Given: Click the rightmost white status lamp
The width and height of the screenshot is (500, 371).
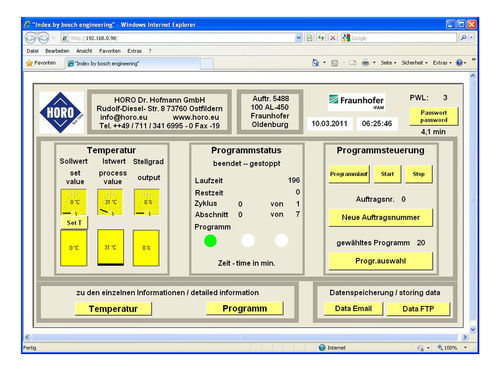Looking at the screenshot, I should point(282,240).
